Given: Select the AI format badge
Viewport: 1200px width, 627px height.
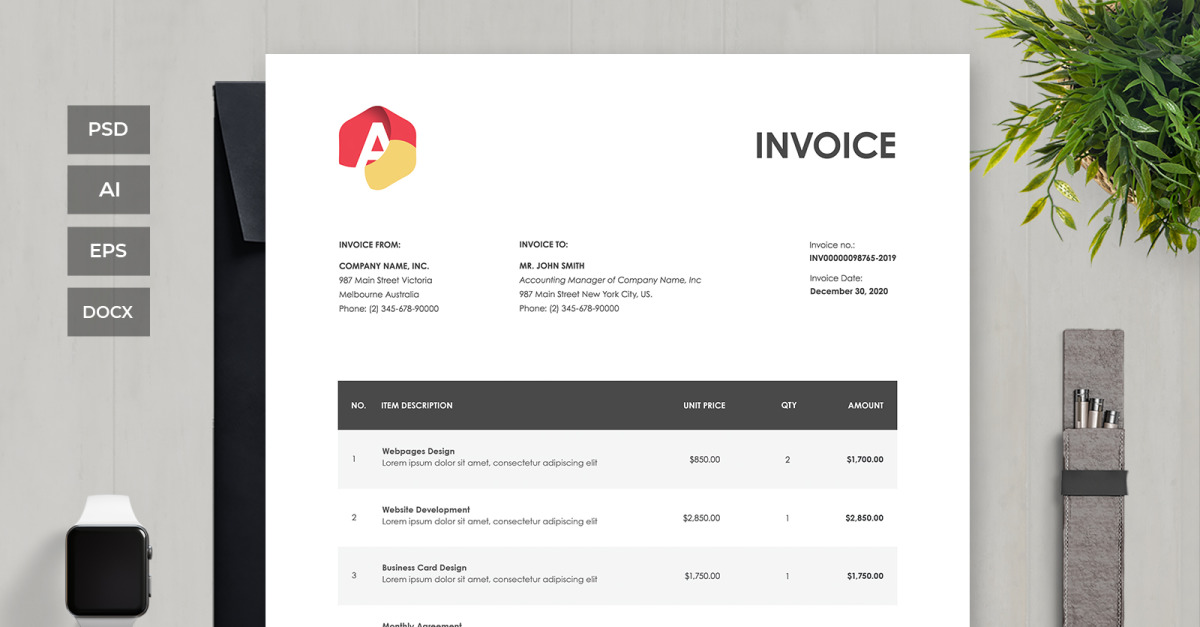Looking at the screenshot, I should pyautogui.click(x=108, y=190).
